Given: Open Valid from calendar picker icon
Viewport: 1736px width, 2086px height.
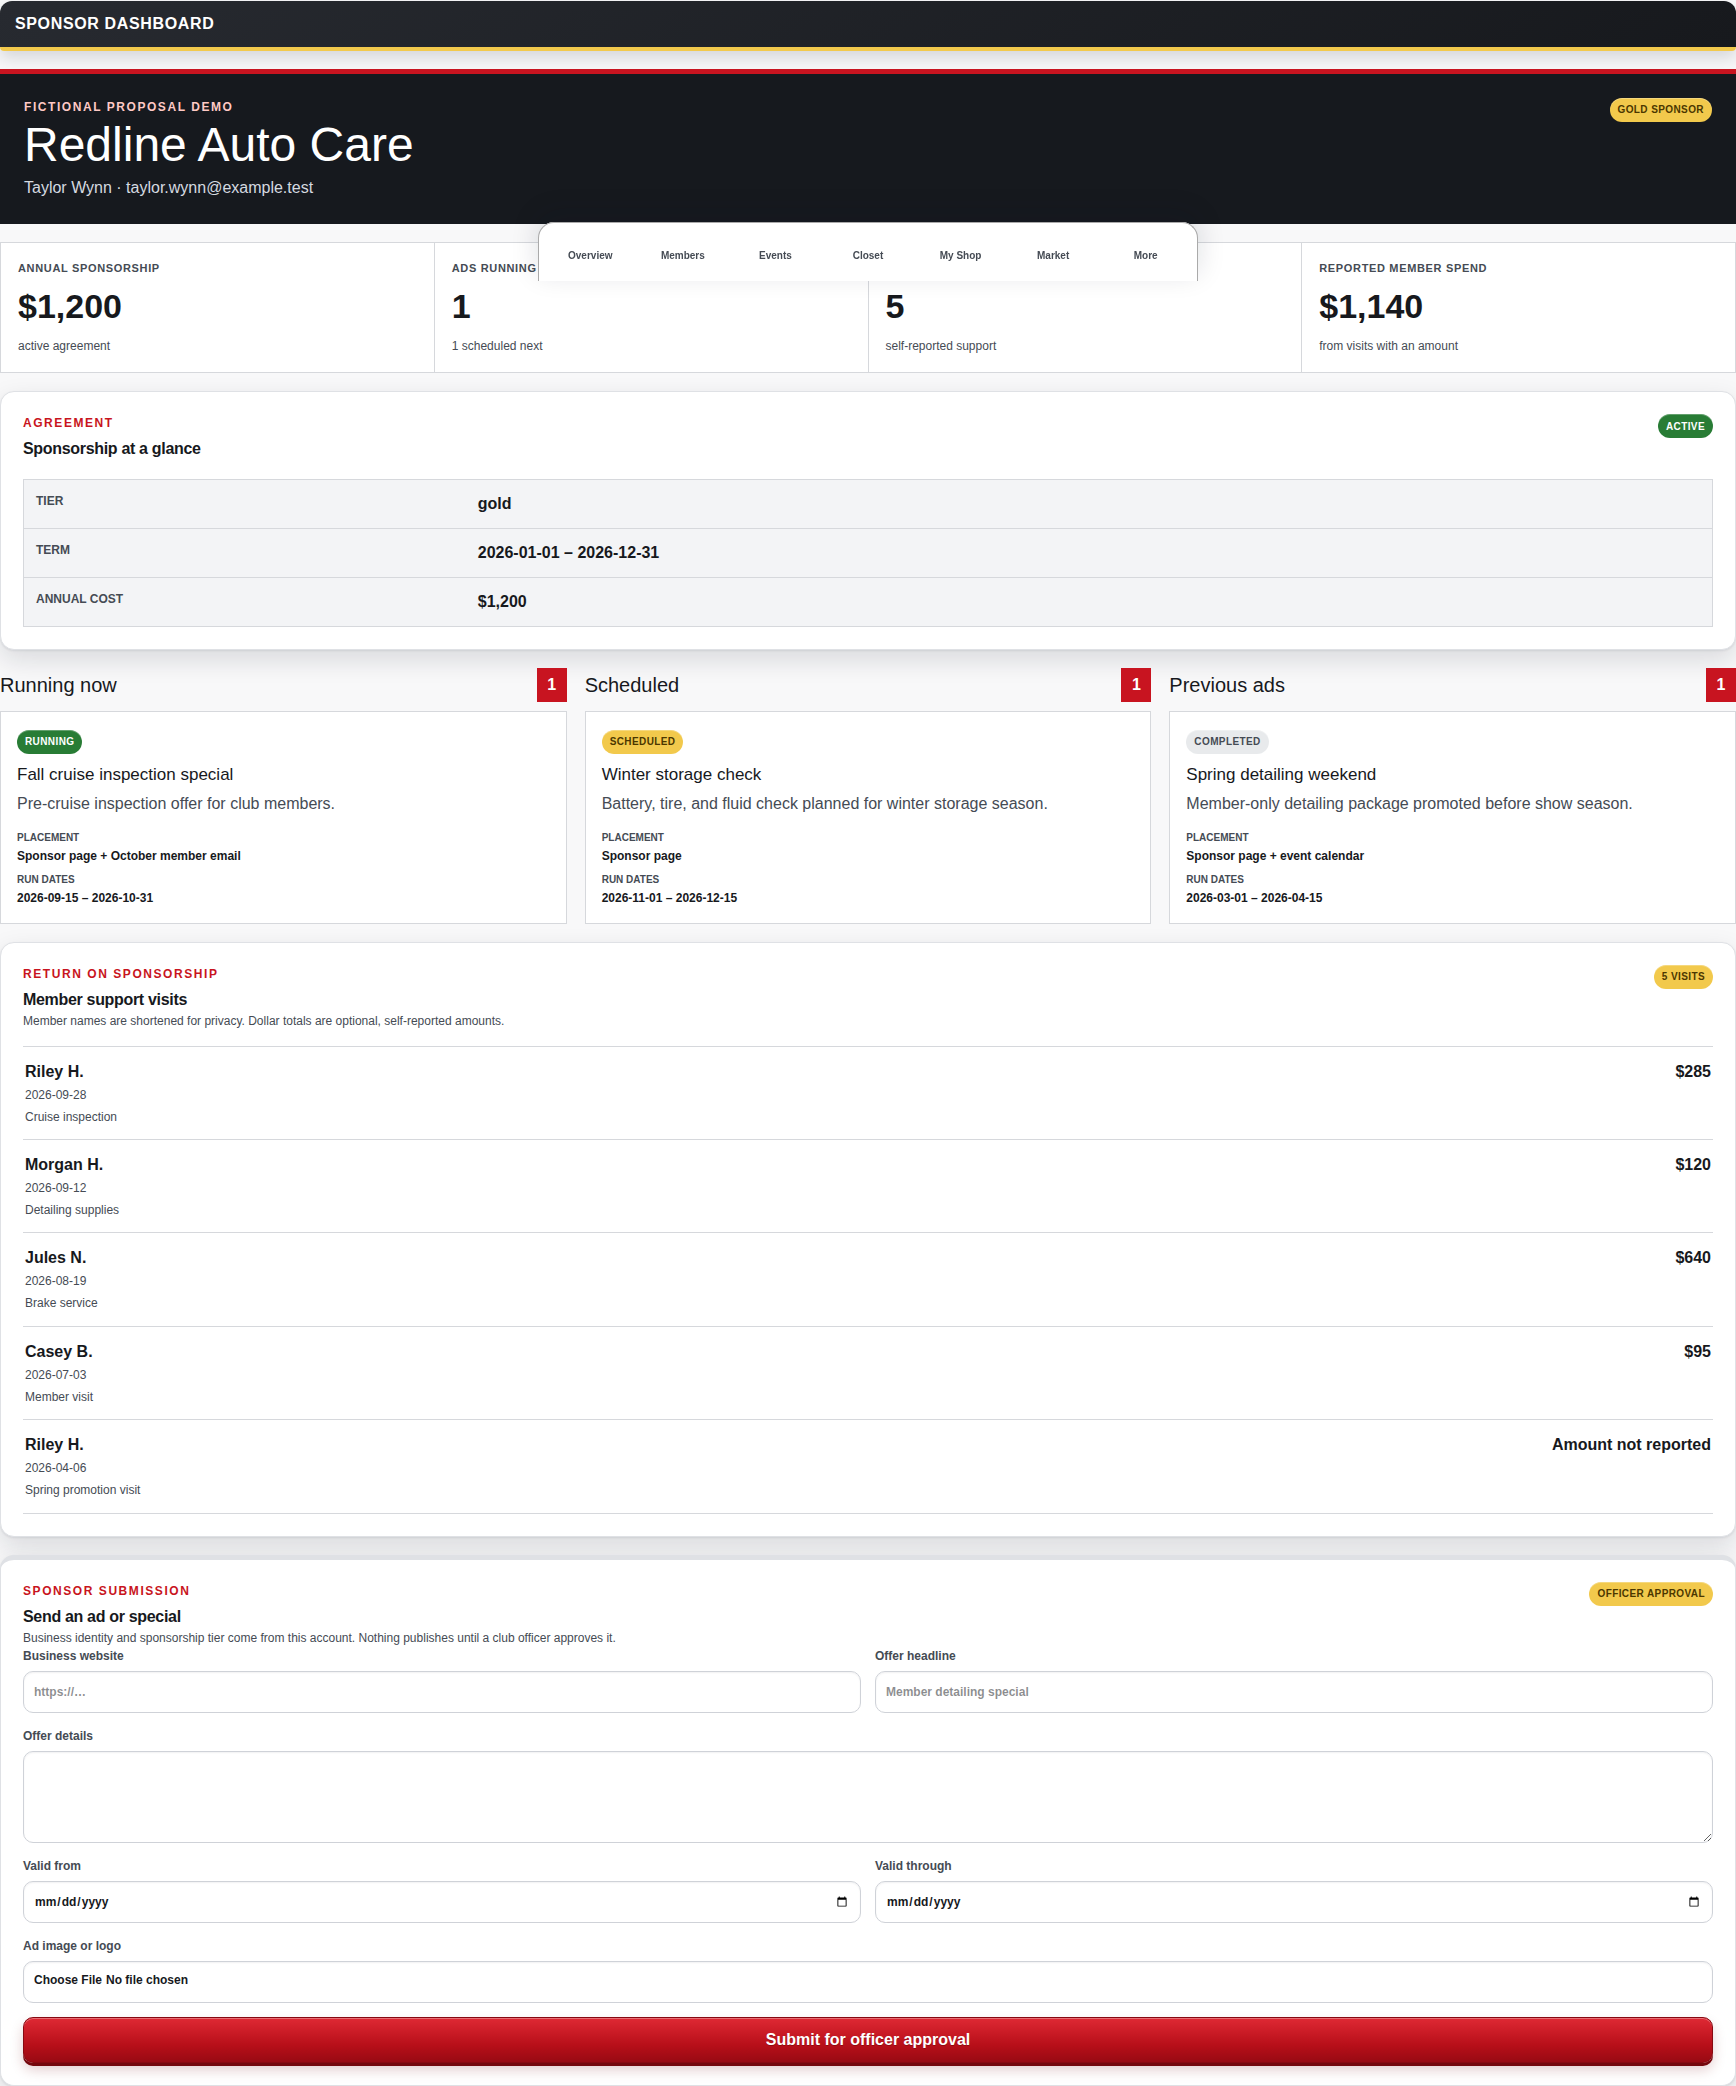Looking at the screenshot, I should [x=842, y=1902].
